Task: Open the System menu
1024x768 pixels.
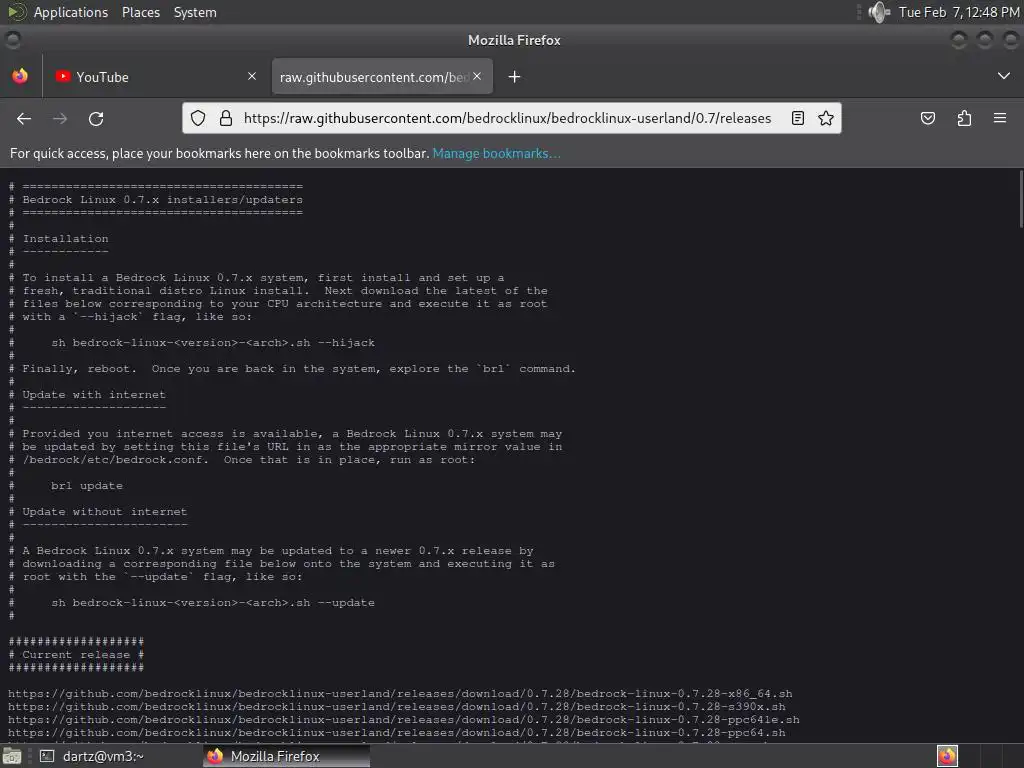Action: click(195, 12)
